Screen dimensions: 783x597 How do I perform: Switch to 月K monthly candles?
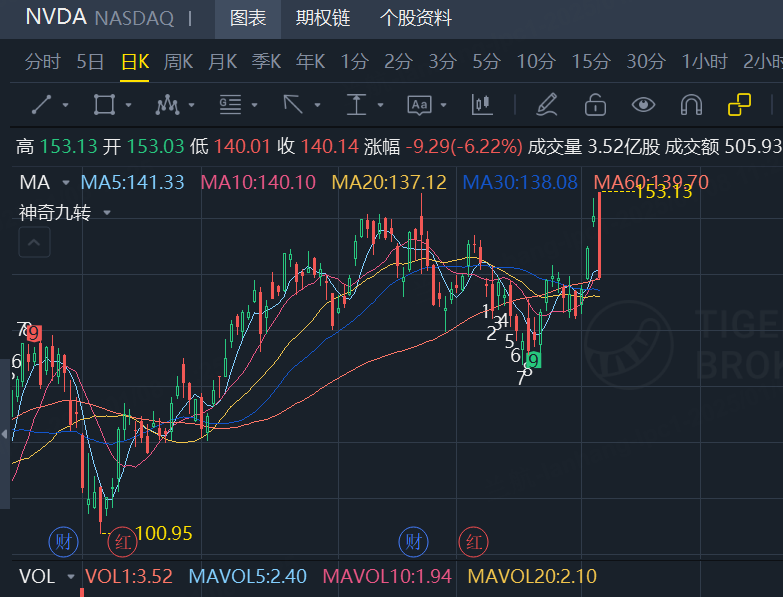point(222,62)
